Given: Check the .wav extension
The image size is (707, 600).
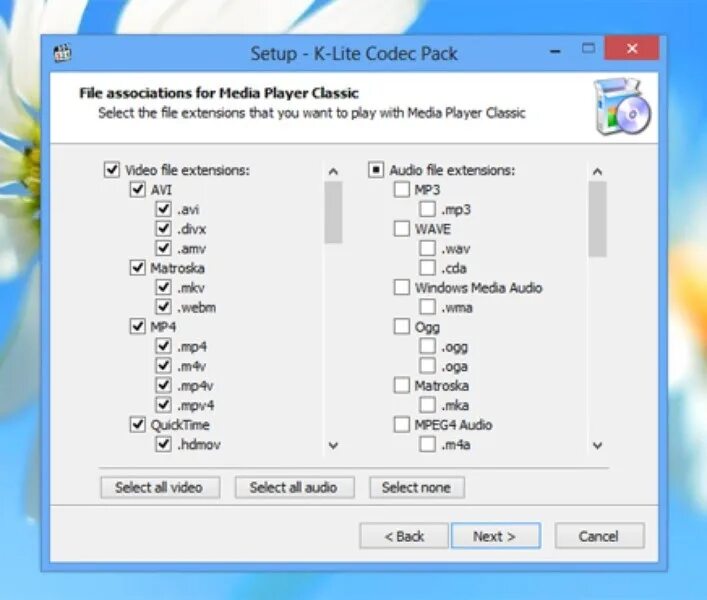Looking at the screenshot, I should [427, 248].
